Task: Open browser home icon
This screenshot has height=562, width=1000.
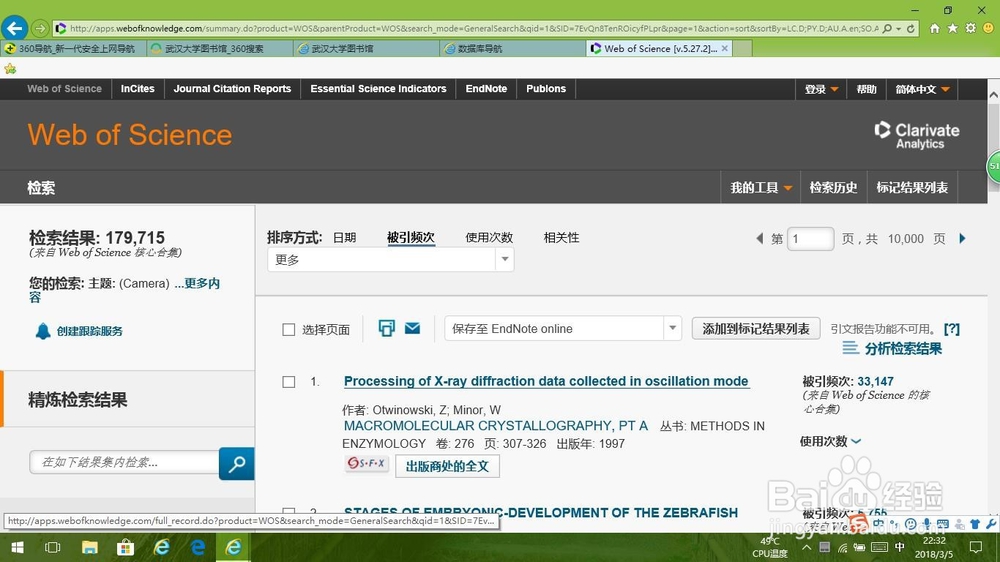Action: (934, 29)
